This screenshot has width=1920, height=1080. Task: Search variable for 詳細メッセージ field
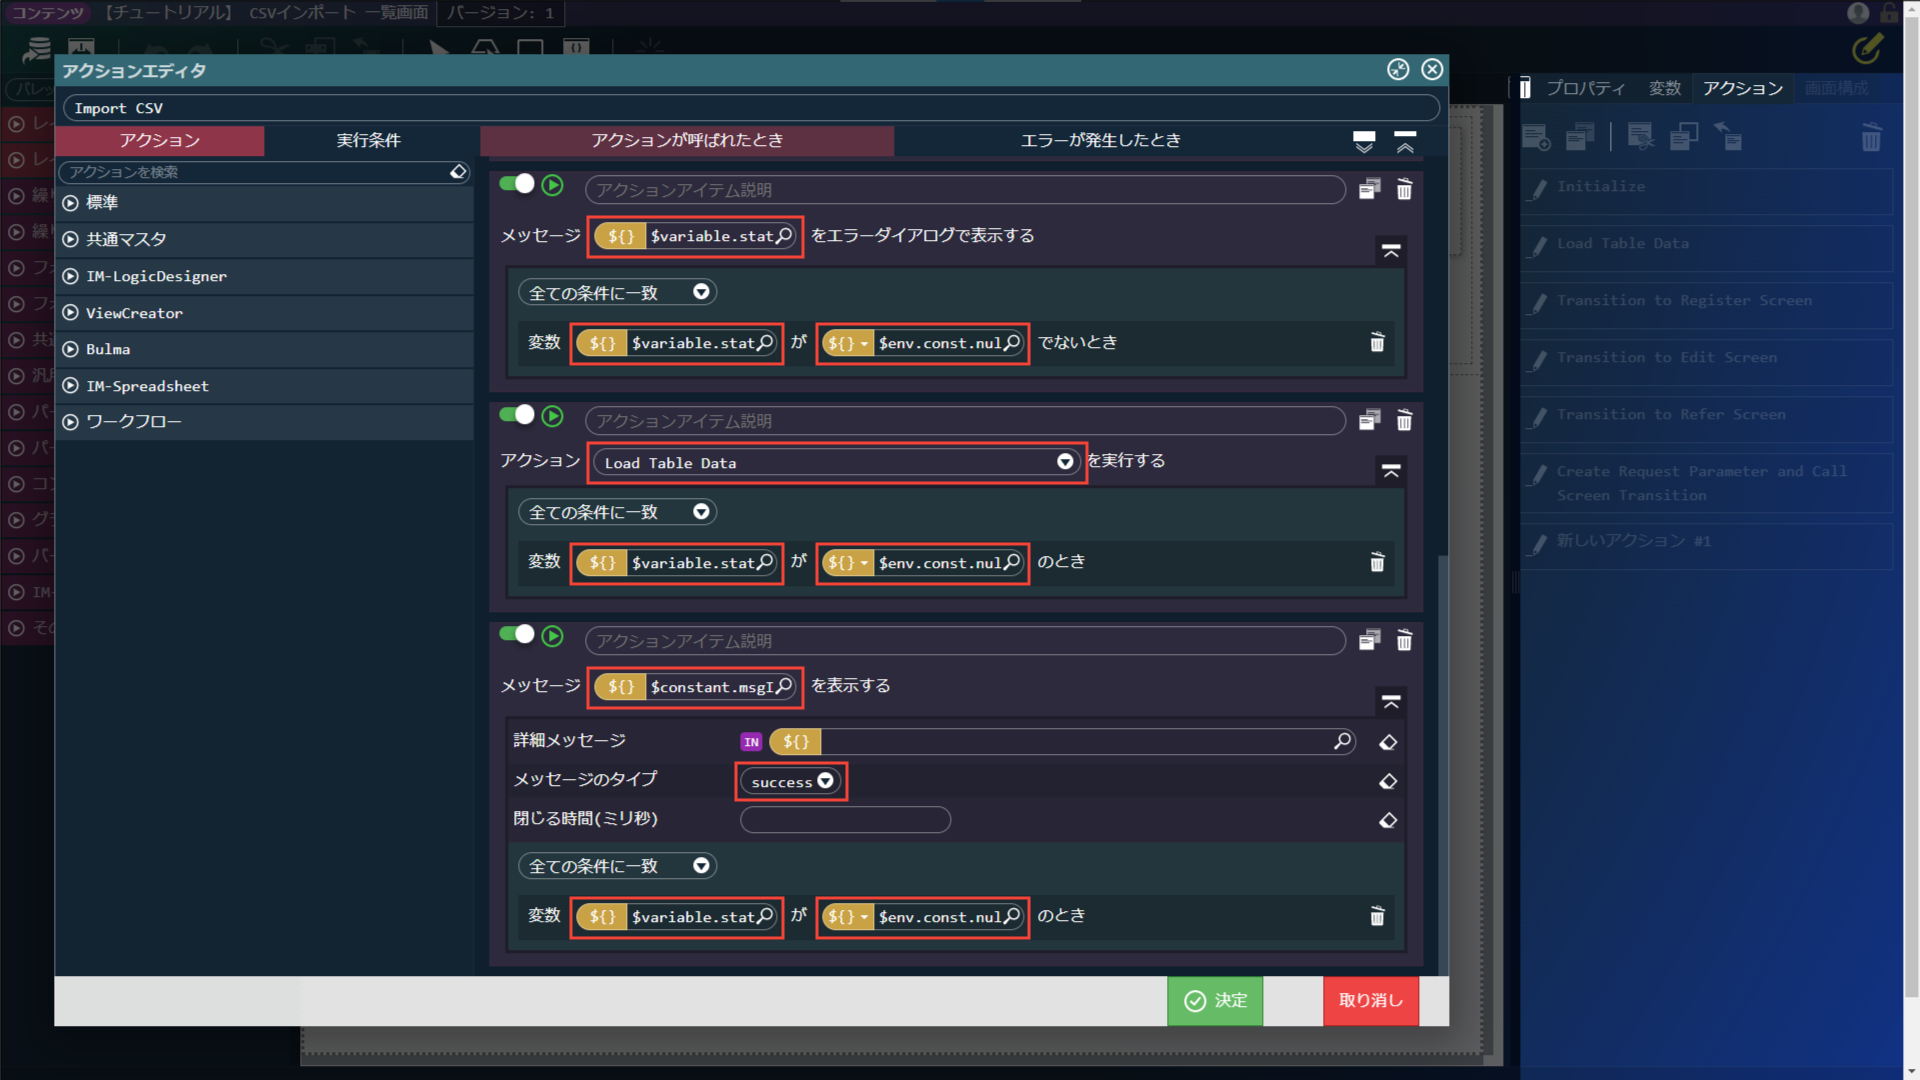pos(1342,741)
